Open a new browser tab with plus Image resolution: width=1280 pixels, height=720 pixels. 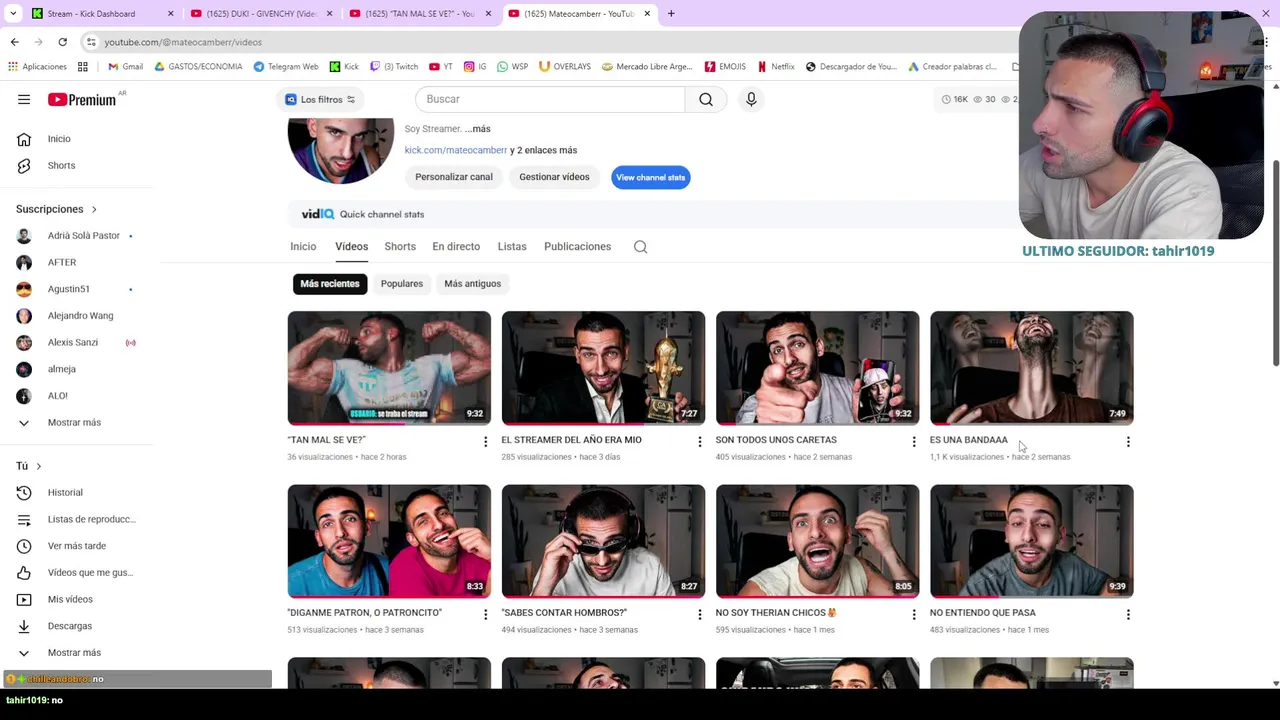(x=671, y=14)
